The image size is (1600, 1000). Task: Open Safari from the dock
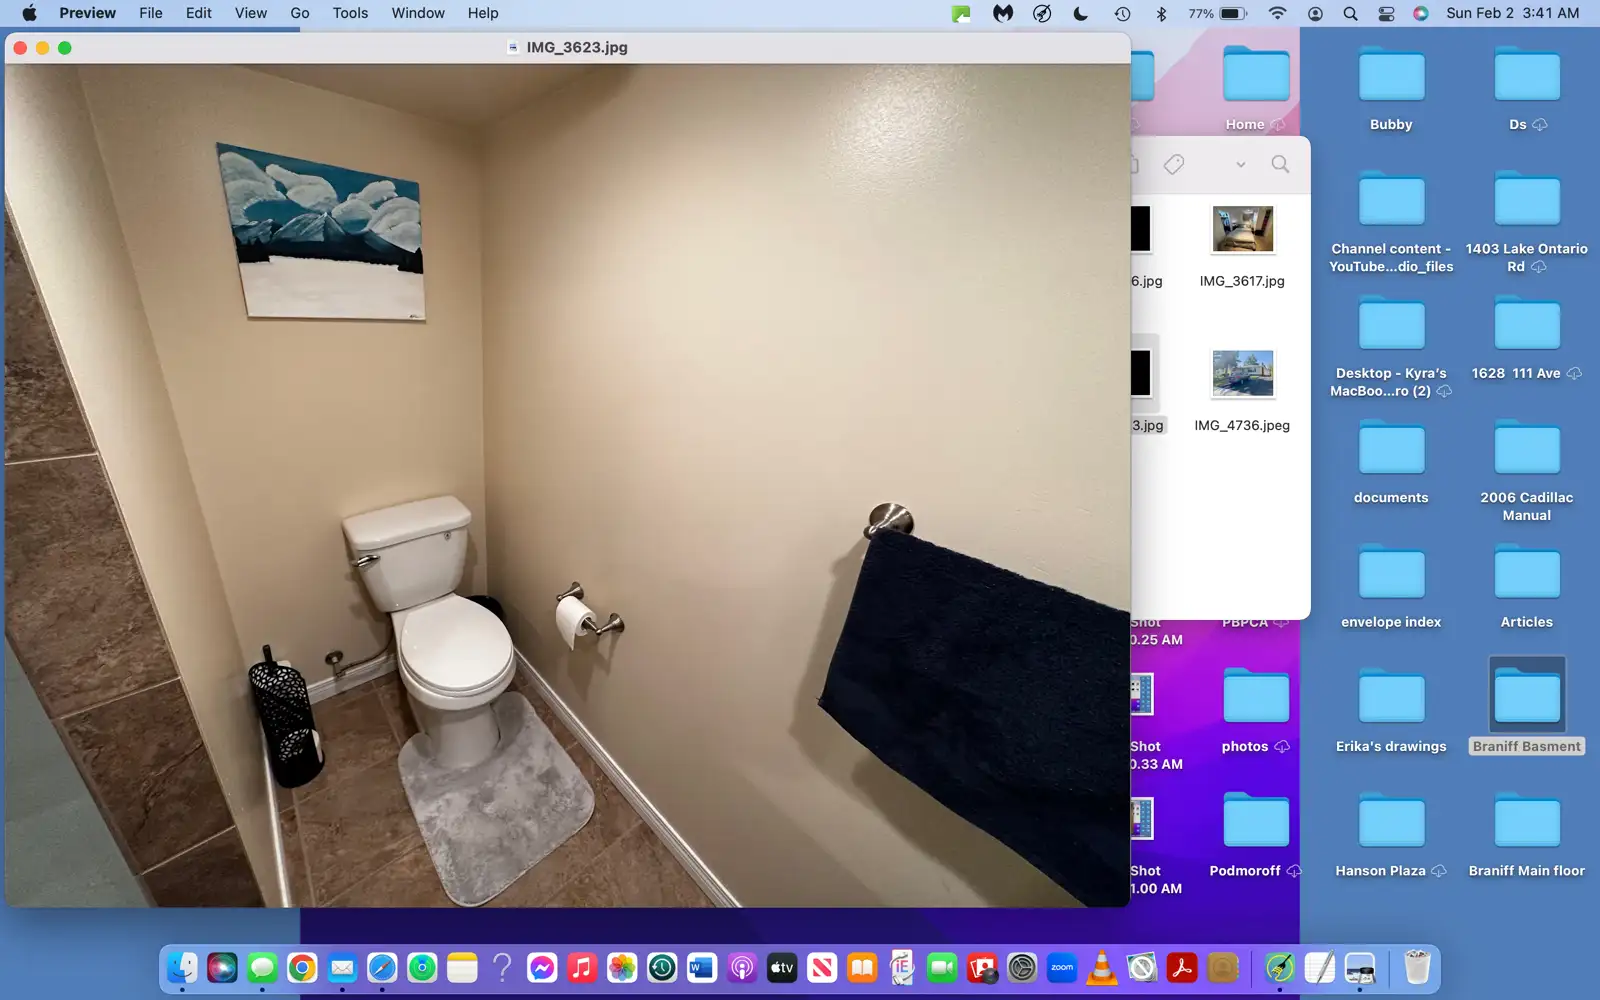point(382,968)
